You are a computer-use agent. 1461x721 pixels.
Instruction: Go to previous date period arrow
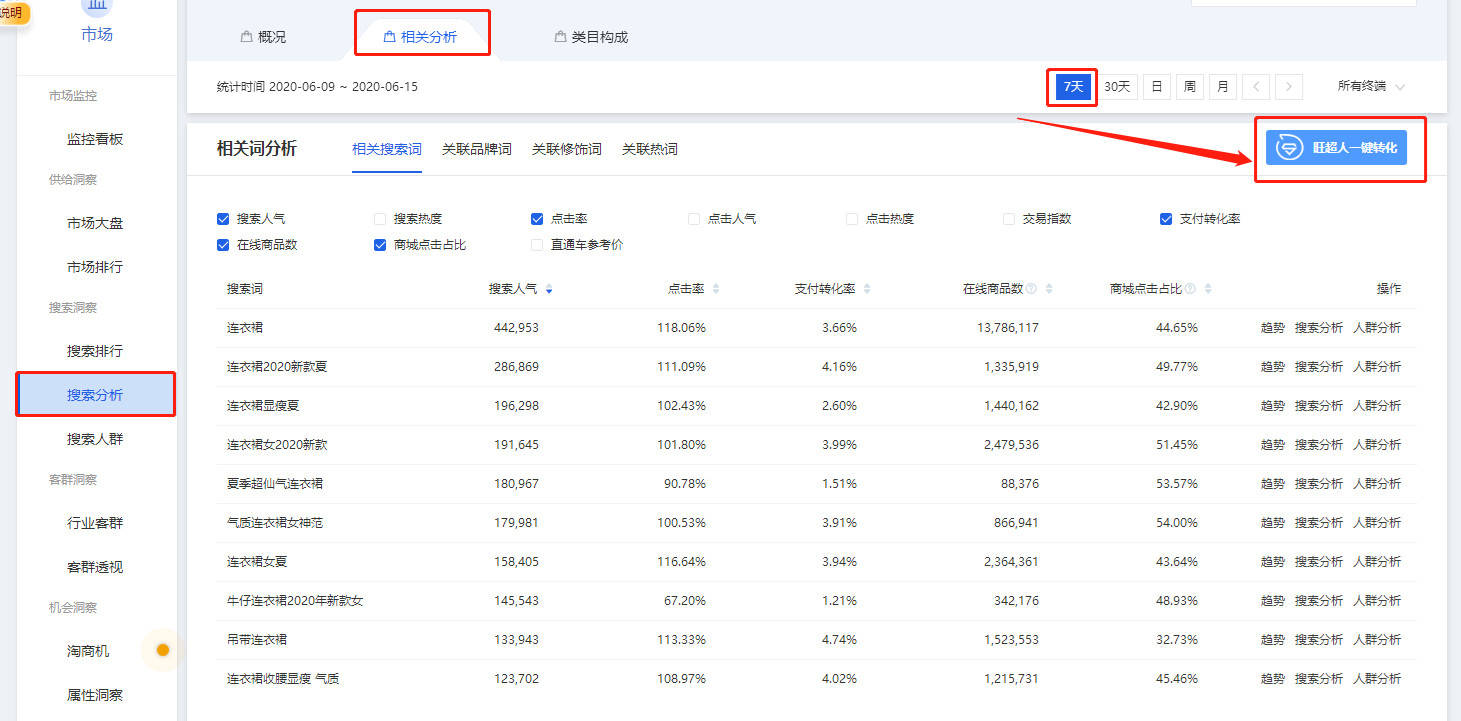1256,87
